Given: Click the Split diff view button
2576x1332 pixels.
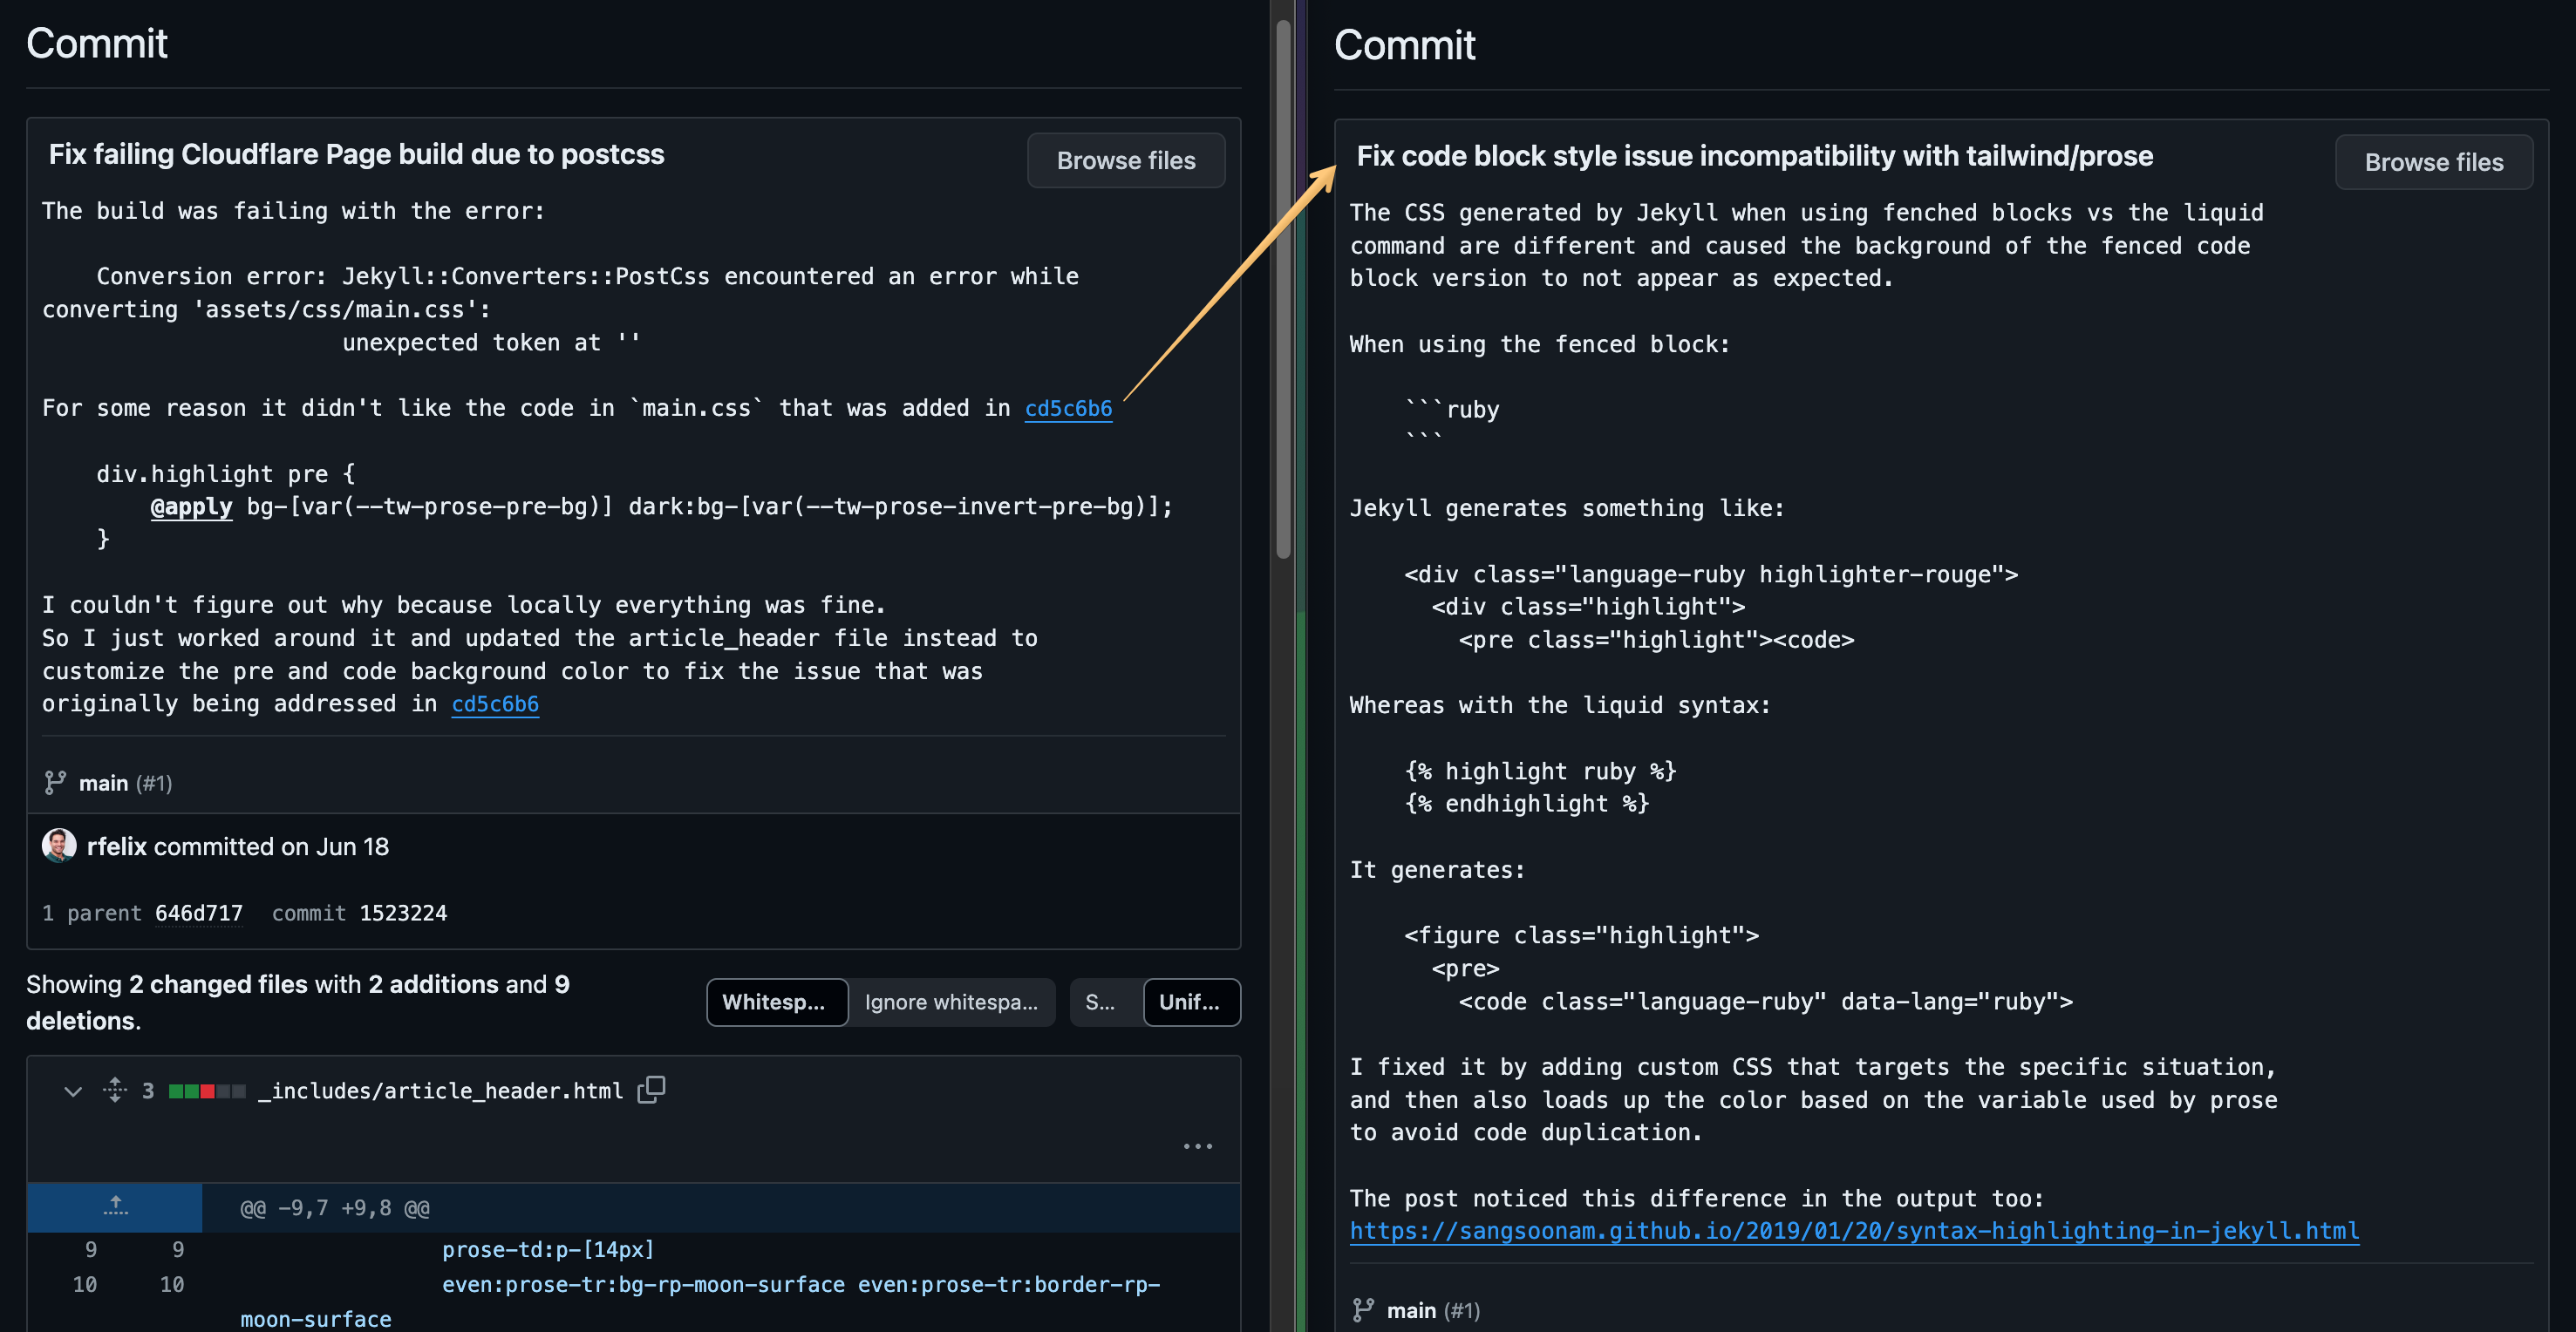Looking at the screenshot, I should pyautogui.click(x=1098, y=1001).
